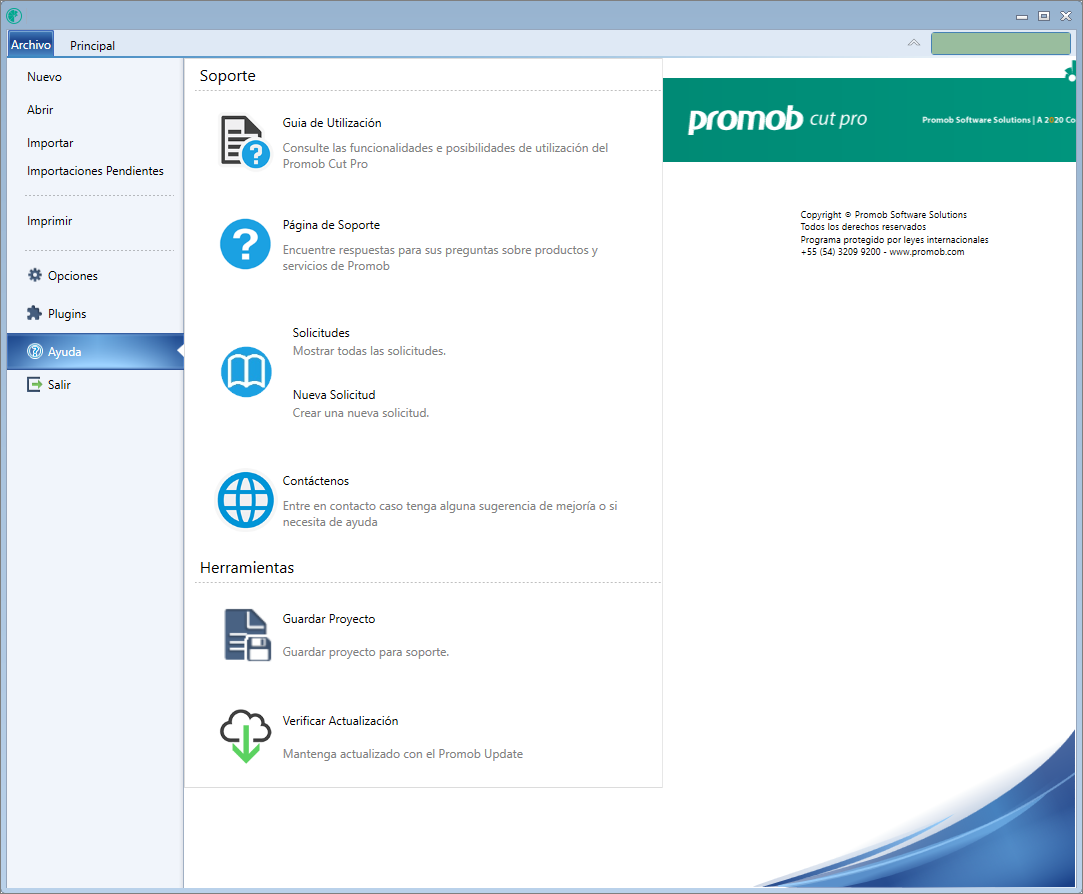Maximize the Promob Cut Pro window

click(x=1044, y=16)
